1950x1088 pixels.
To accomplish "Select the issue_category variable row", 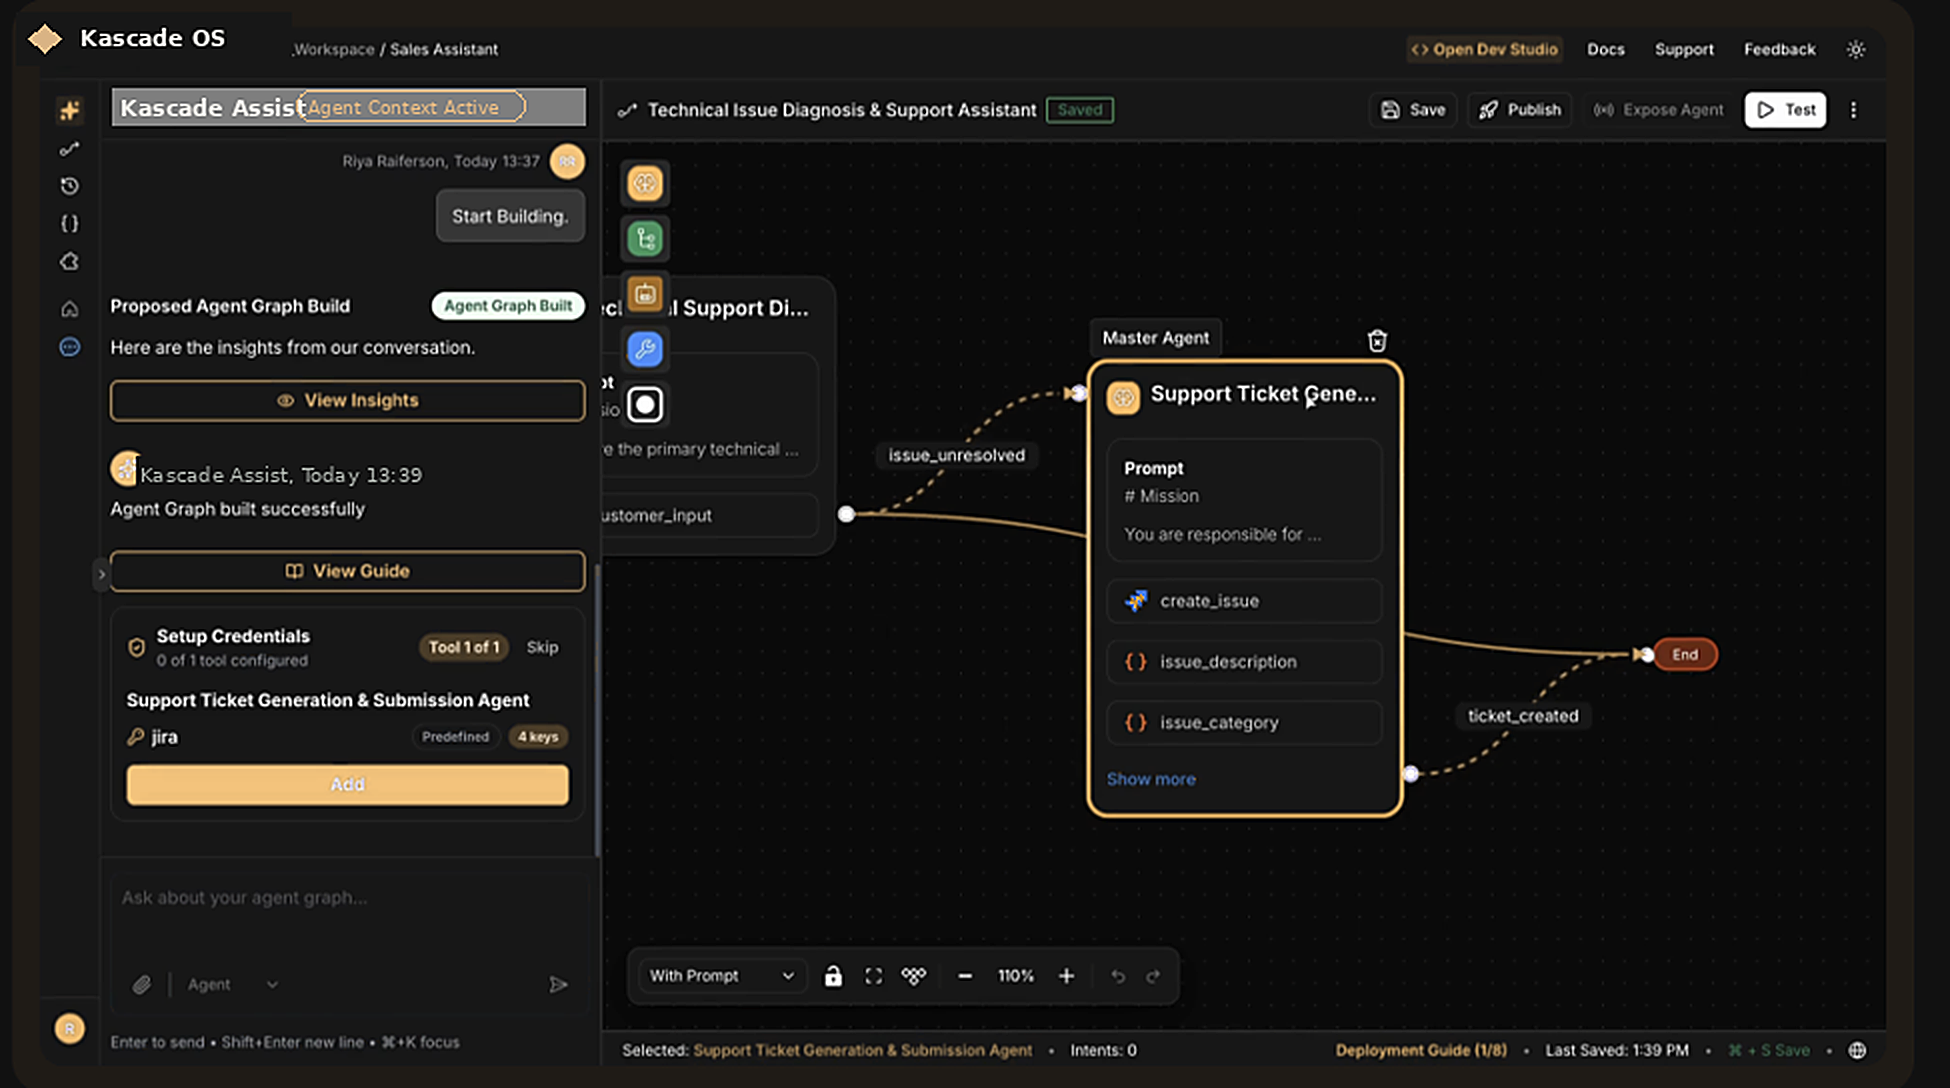I will click(x=1244, y=723).
